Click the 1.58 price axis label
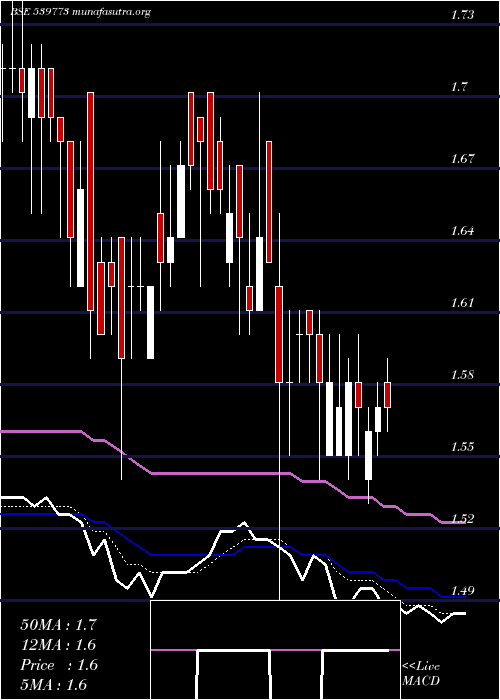Image resolution: width=500 pixels, height=700 pixels. (x=462, y=375)
